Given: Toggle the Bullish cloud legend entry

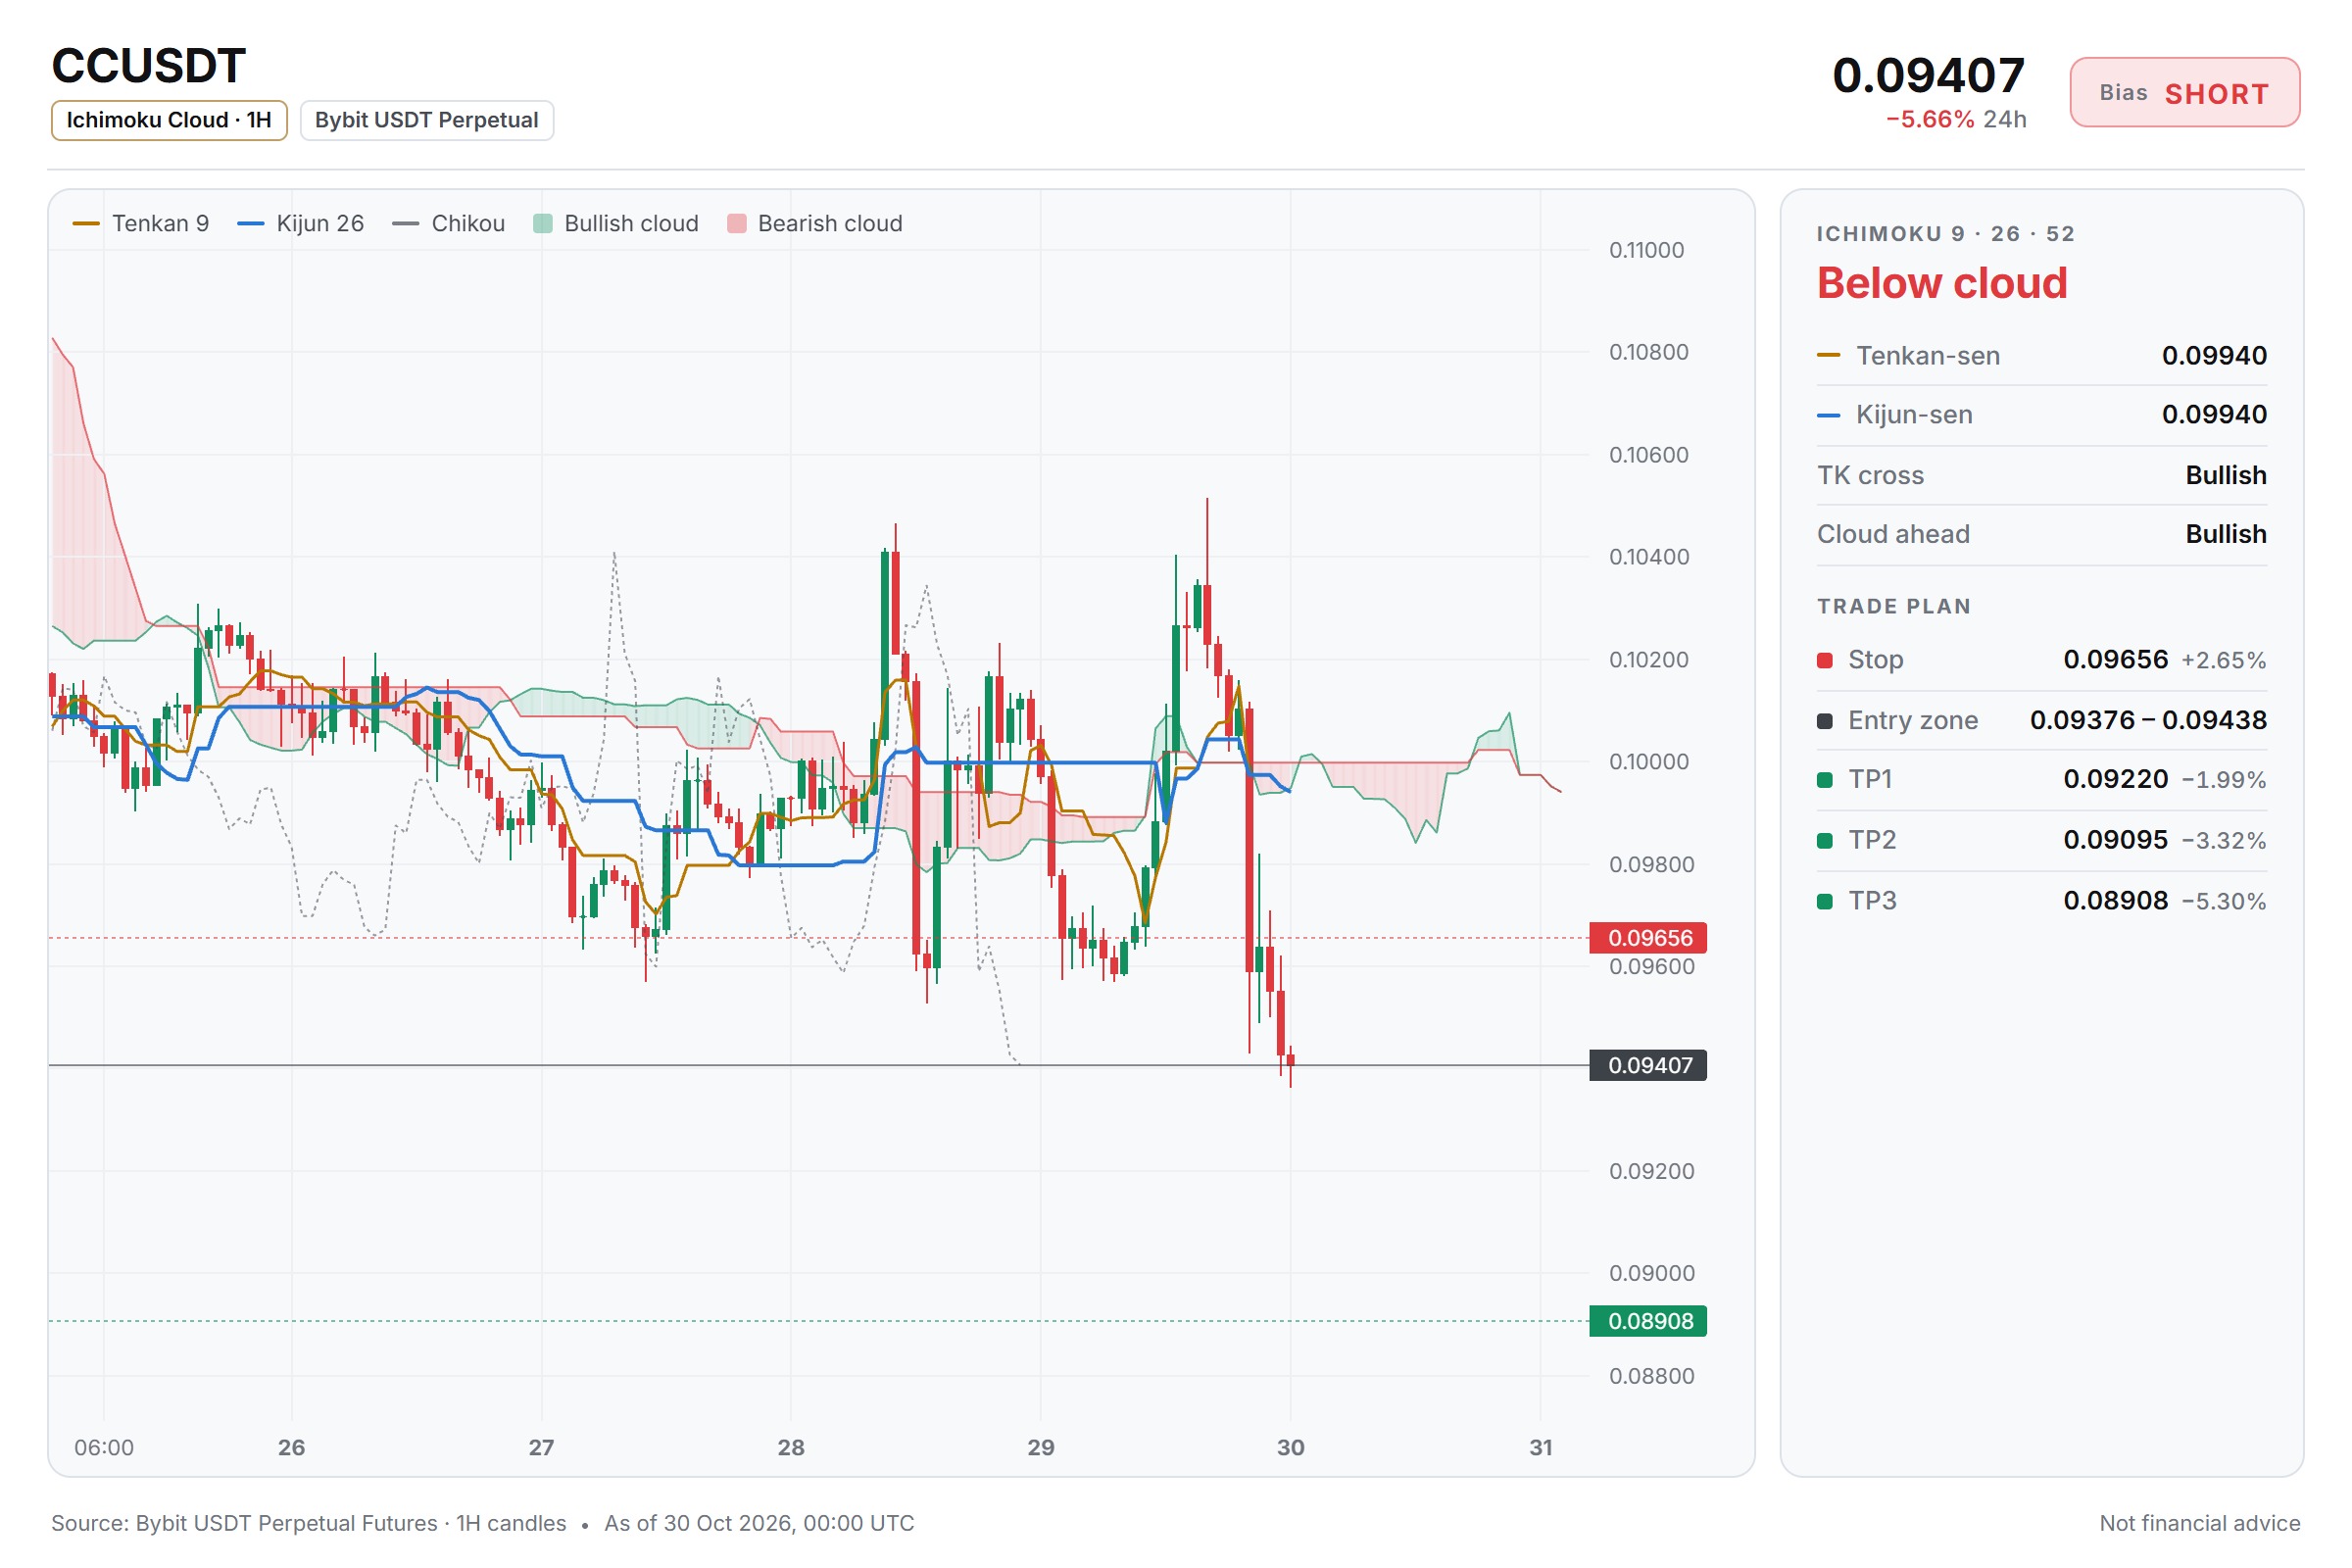Looking at the screenshot, I should point(616,223).
